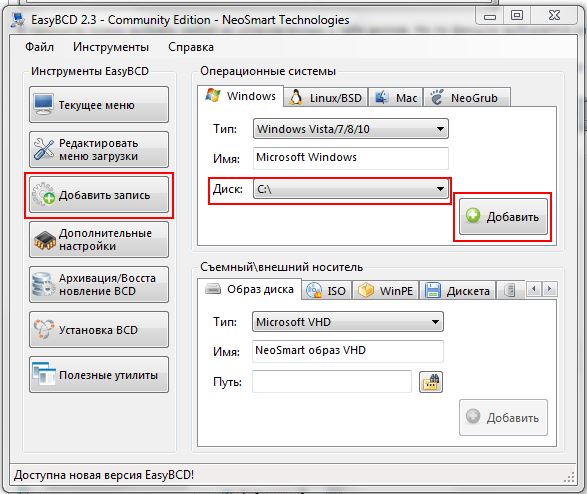
Task: Switch to the Linux/BSD tab
Action: [x=326, y=98]
